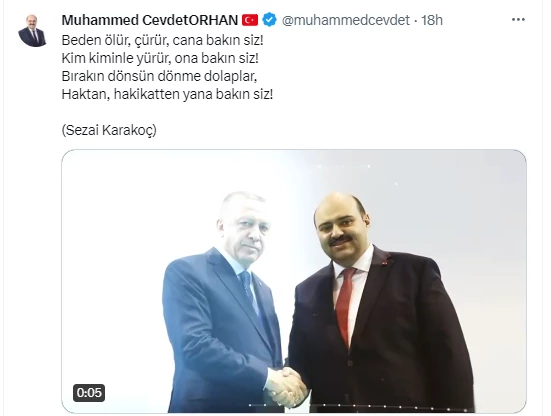The image size is (551, 416).
Task: Click the red tie in the video
Action: click(x=345, y=306)
